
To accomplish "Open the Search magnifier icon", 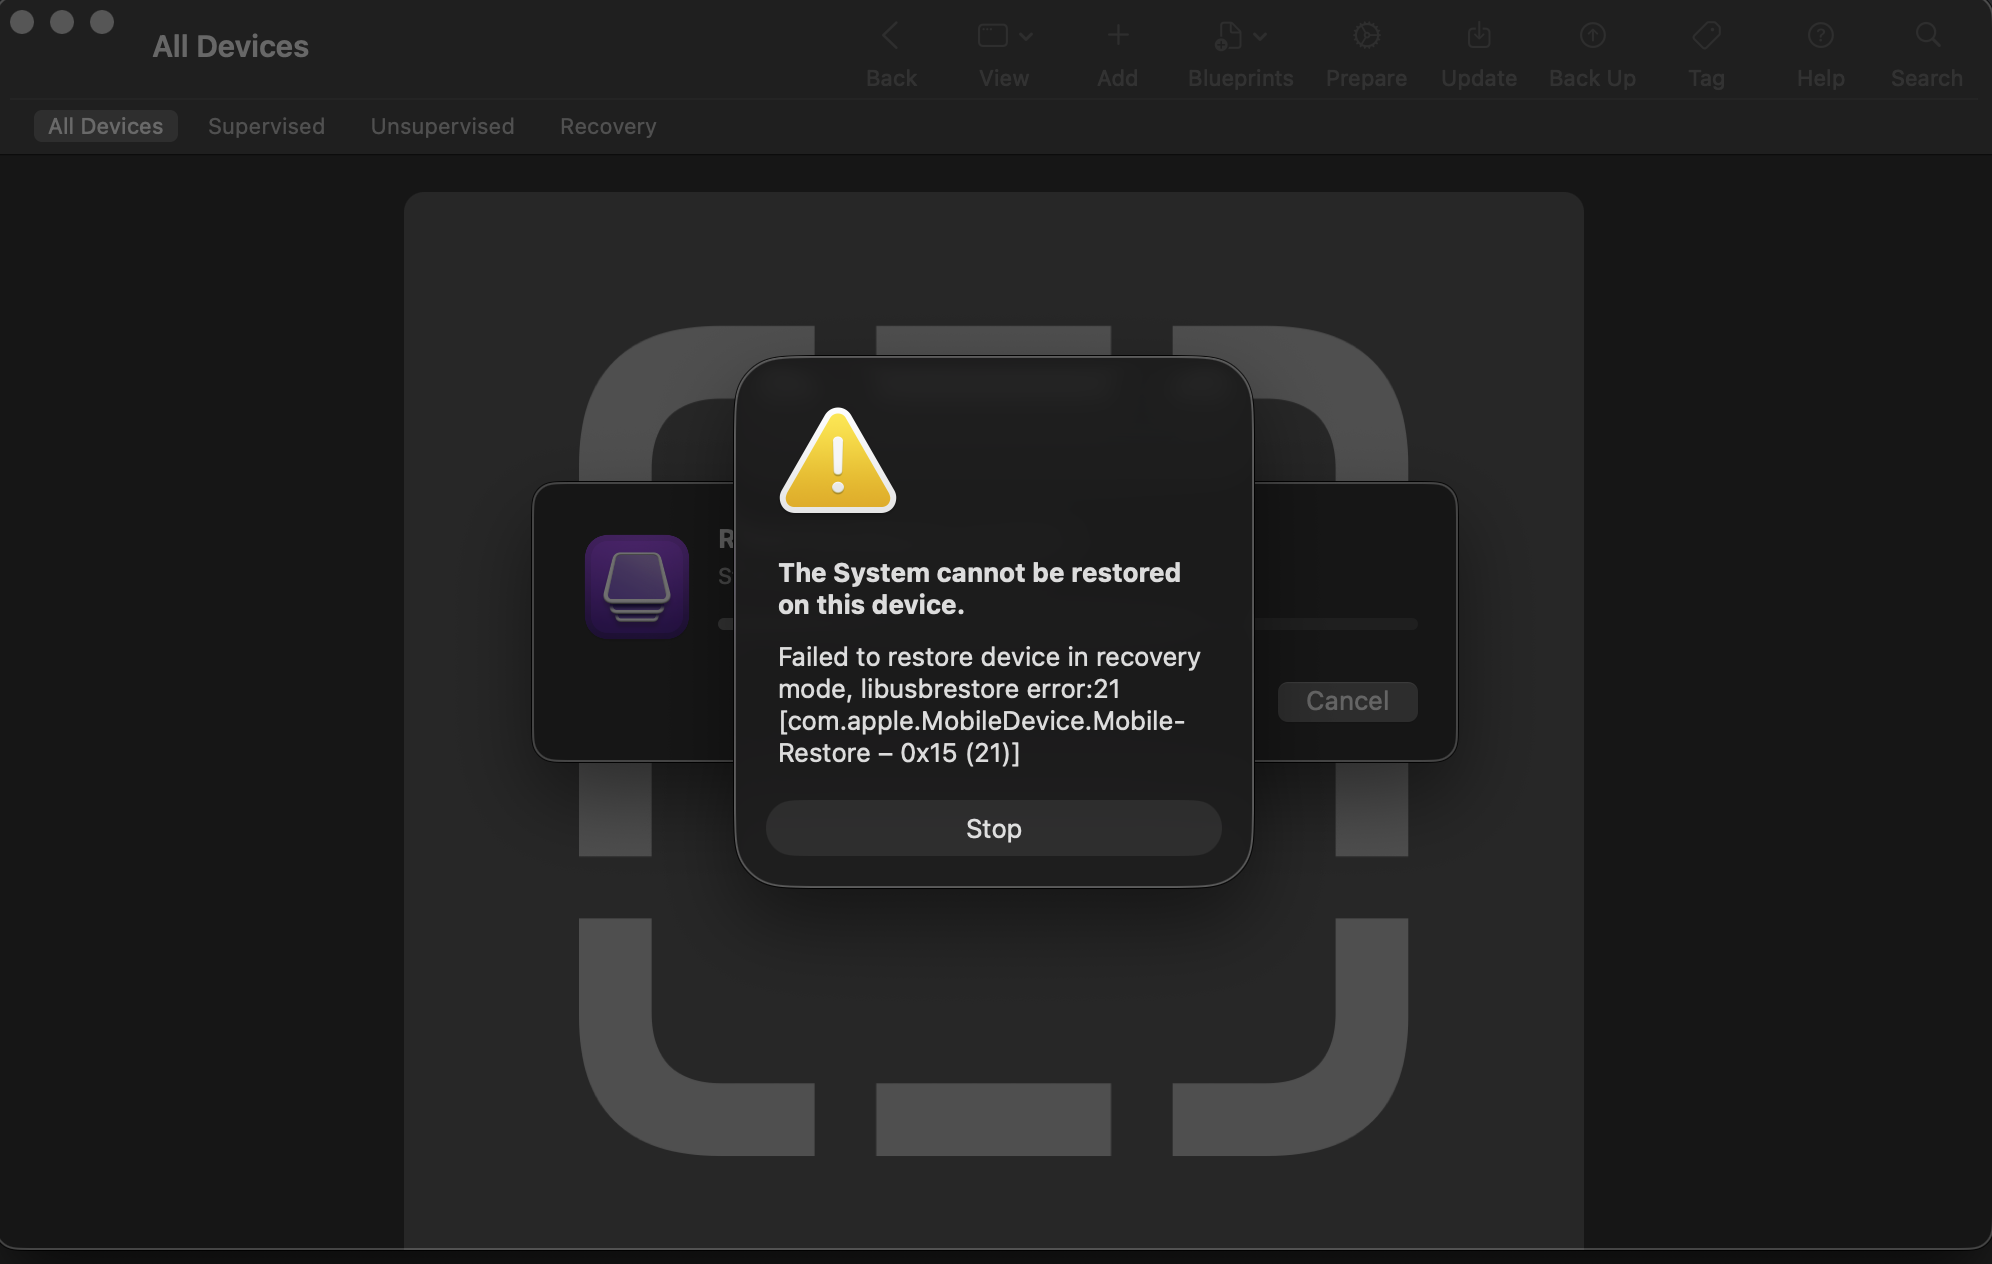I will (x=1927, y=36).
